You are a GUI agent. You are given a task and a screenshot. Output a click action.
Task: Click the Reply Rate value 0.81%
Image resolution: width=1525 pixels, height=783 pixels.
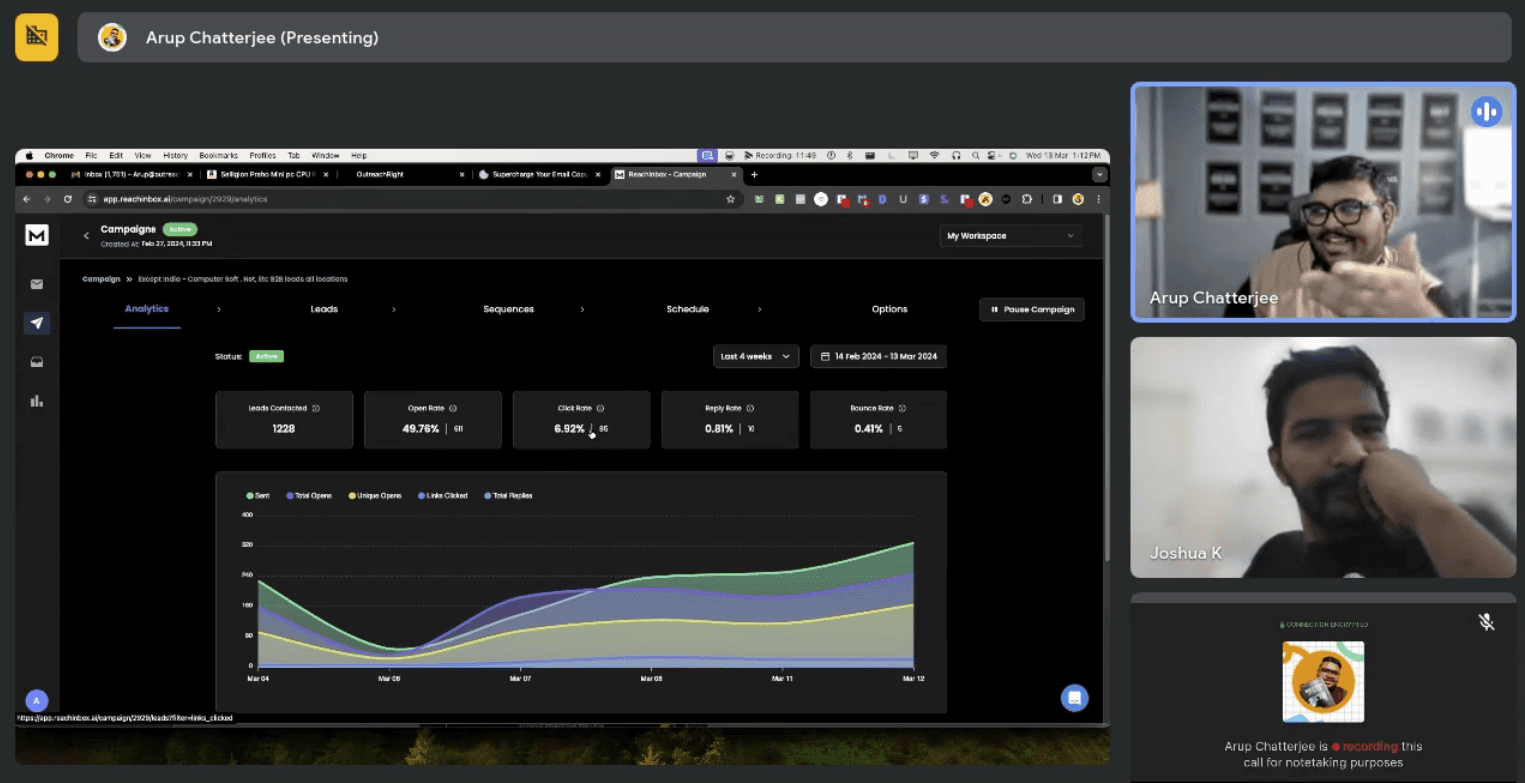point(718,429)
